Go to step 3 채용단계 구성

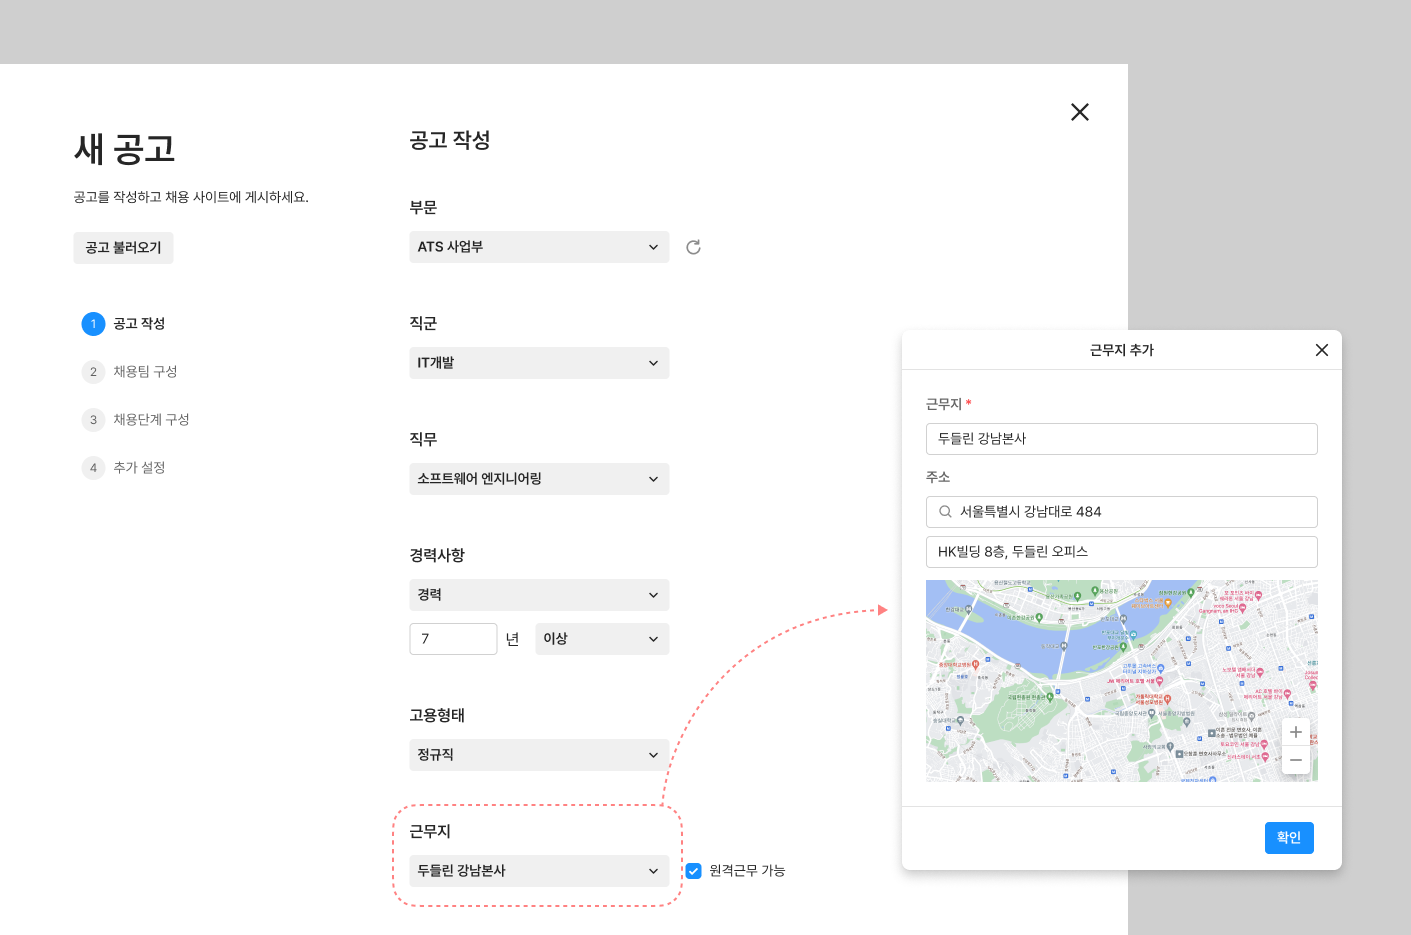[x=150, y=420]
